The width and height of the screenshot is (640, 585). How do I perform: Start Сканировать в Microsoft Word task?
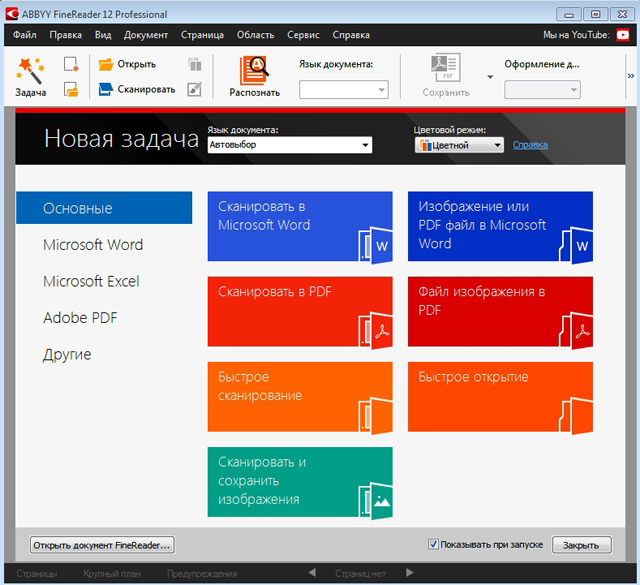pos(300,226)
